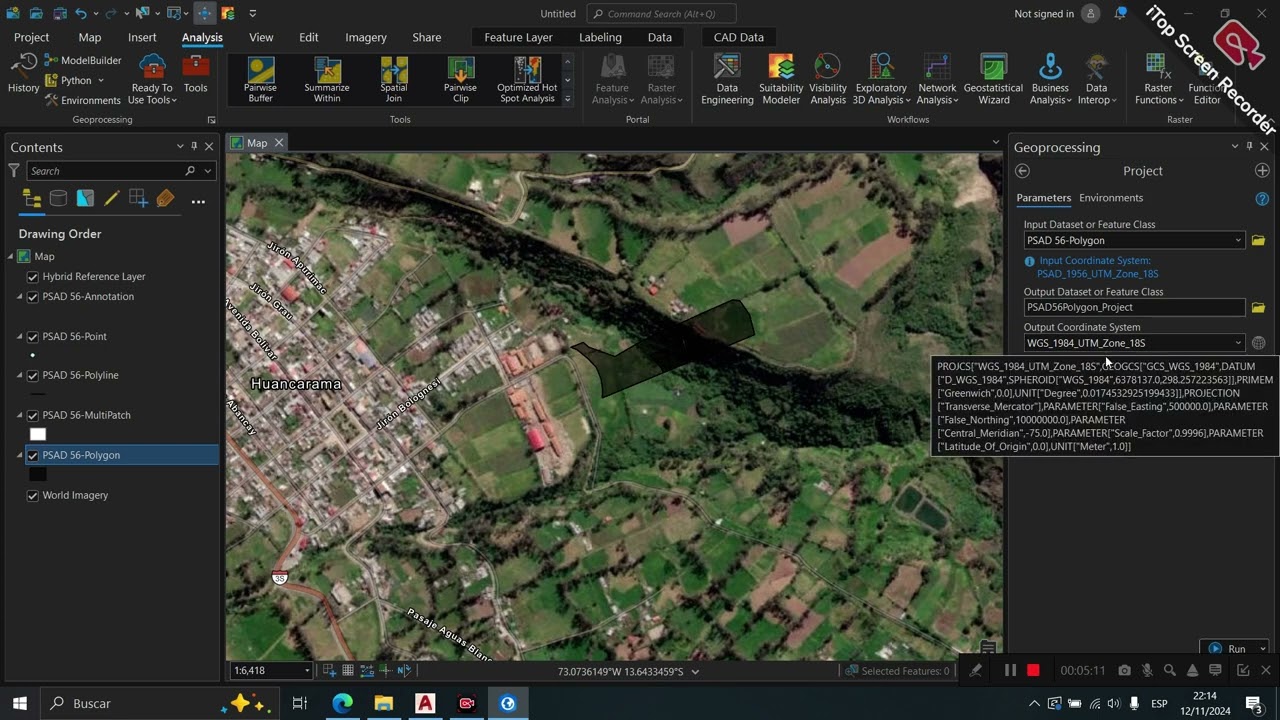
Task: Toggle PSAD 56-Polygon layer visibility
Action: 33,456
